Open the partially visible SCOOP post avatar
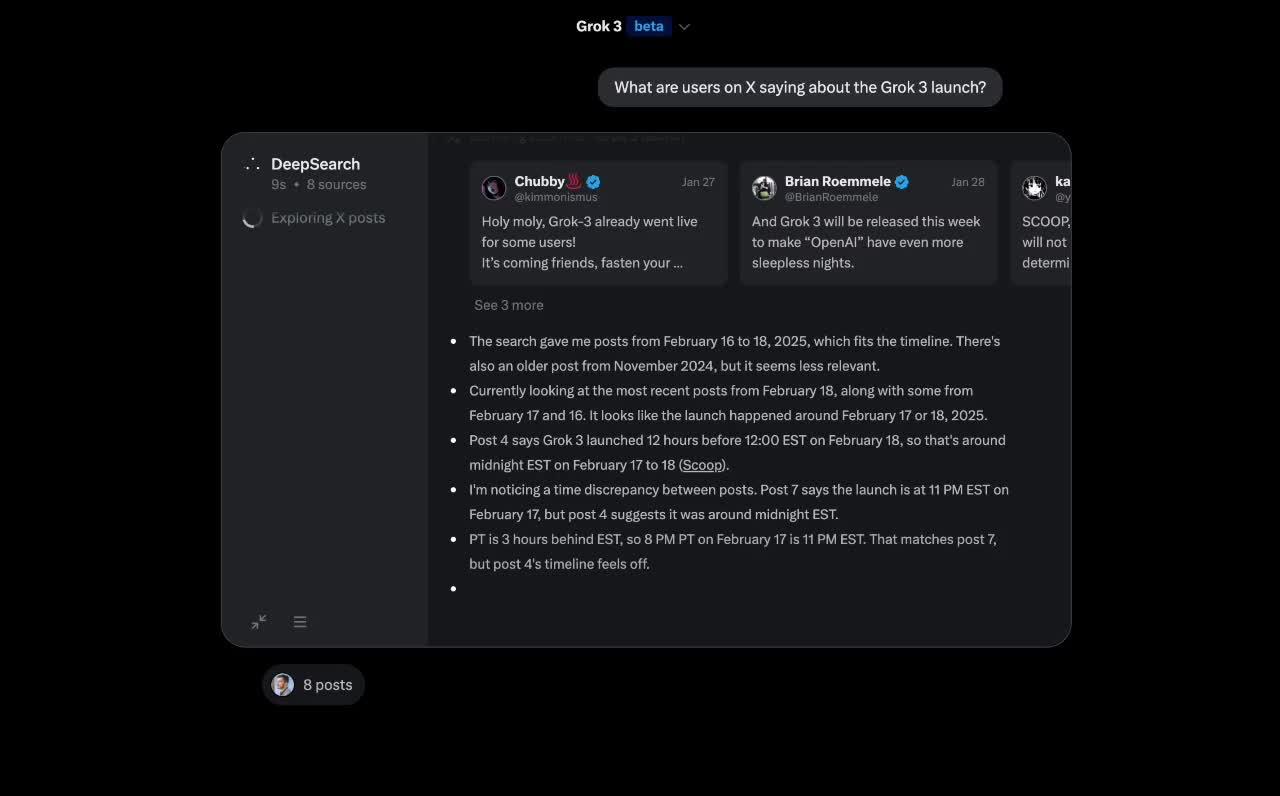 pos(1034,188)
